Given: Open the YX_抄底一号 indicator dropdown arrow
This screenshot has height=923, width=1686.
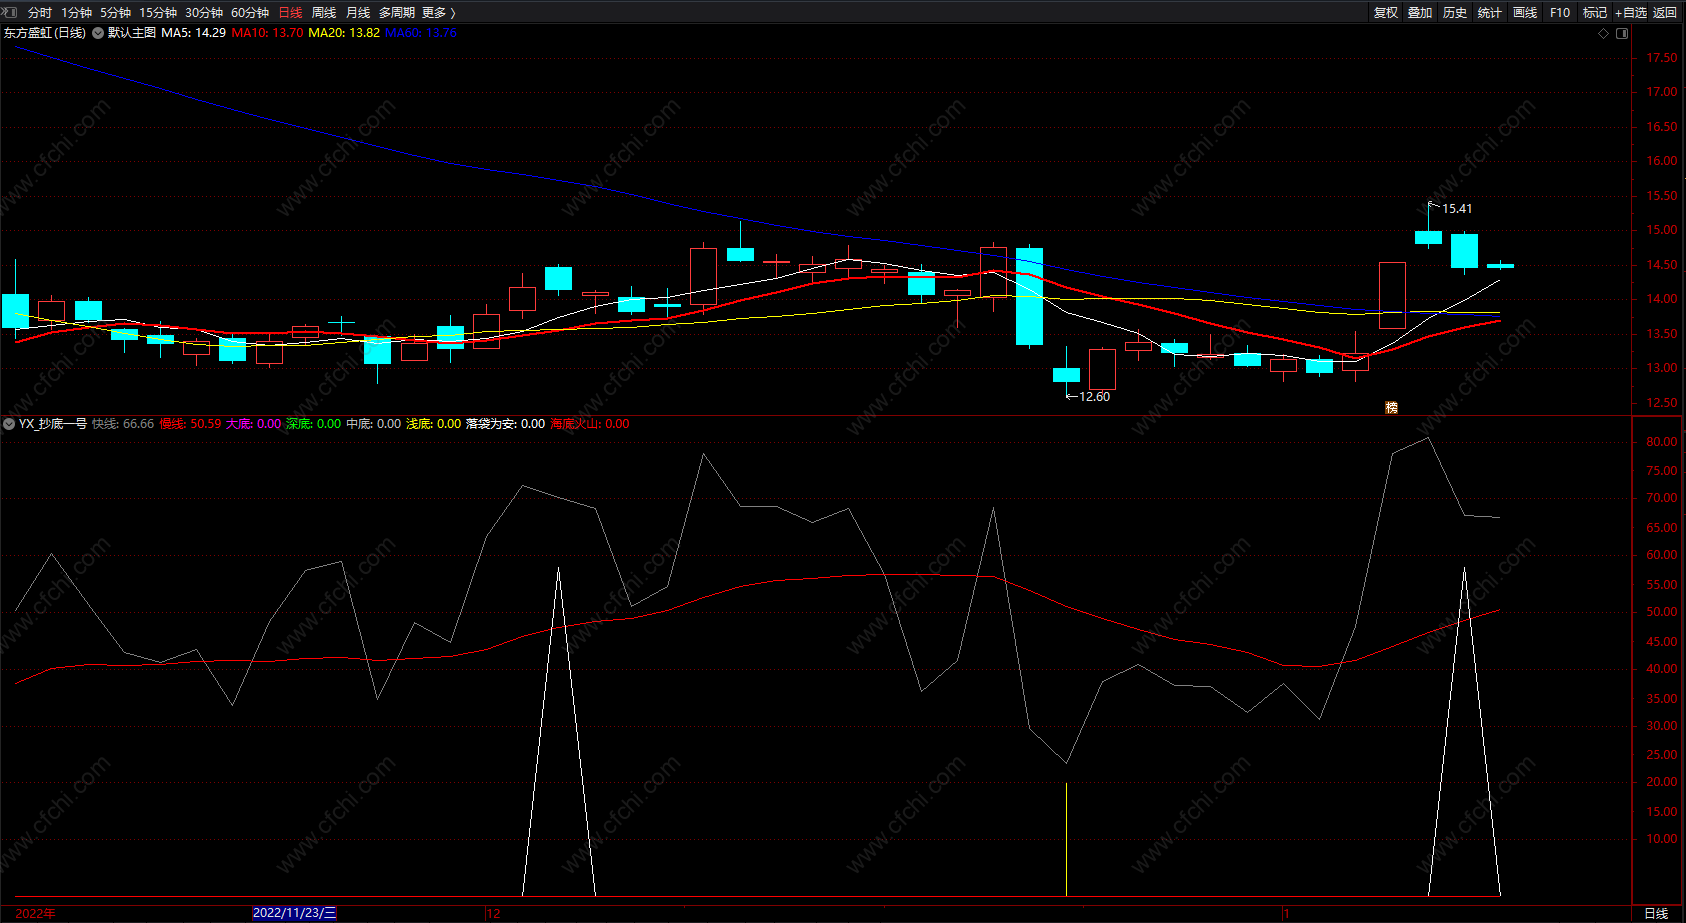Looking at the screenshot, I should (9, 424).
